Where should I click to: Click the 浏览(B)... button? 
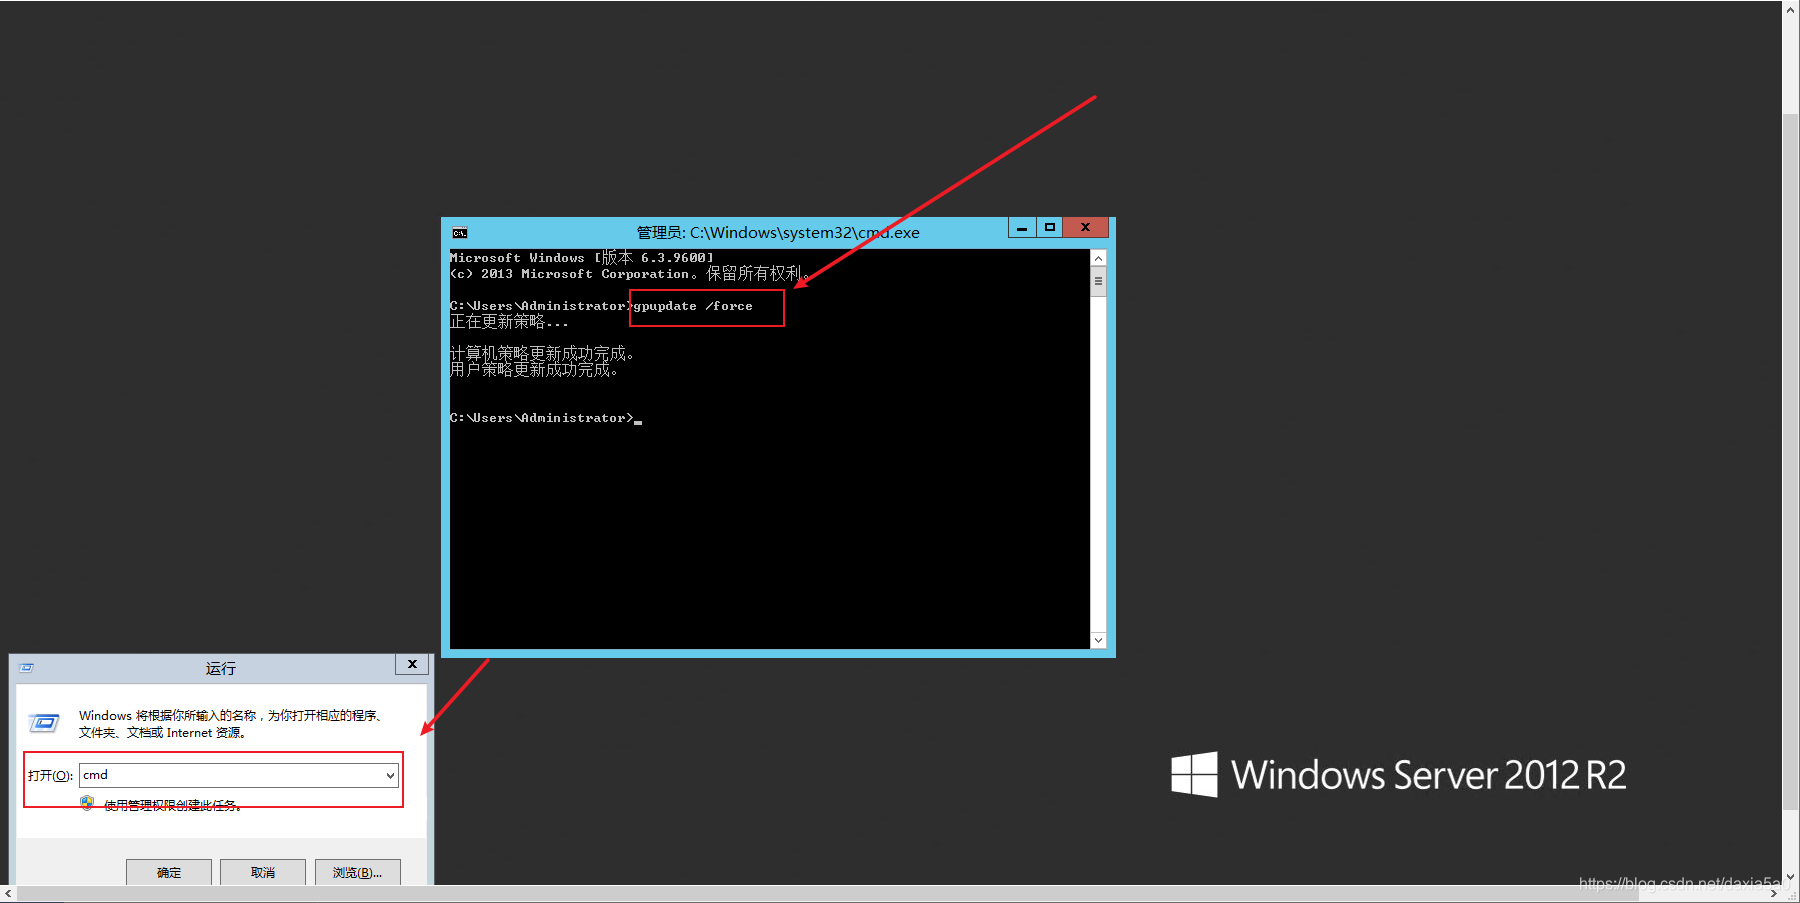[x=357, y=872]
